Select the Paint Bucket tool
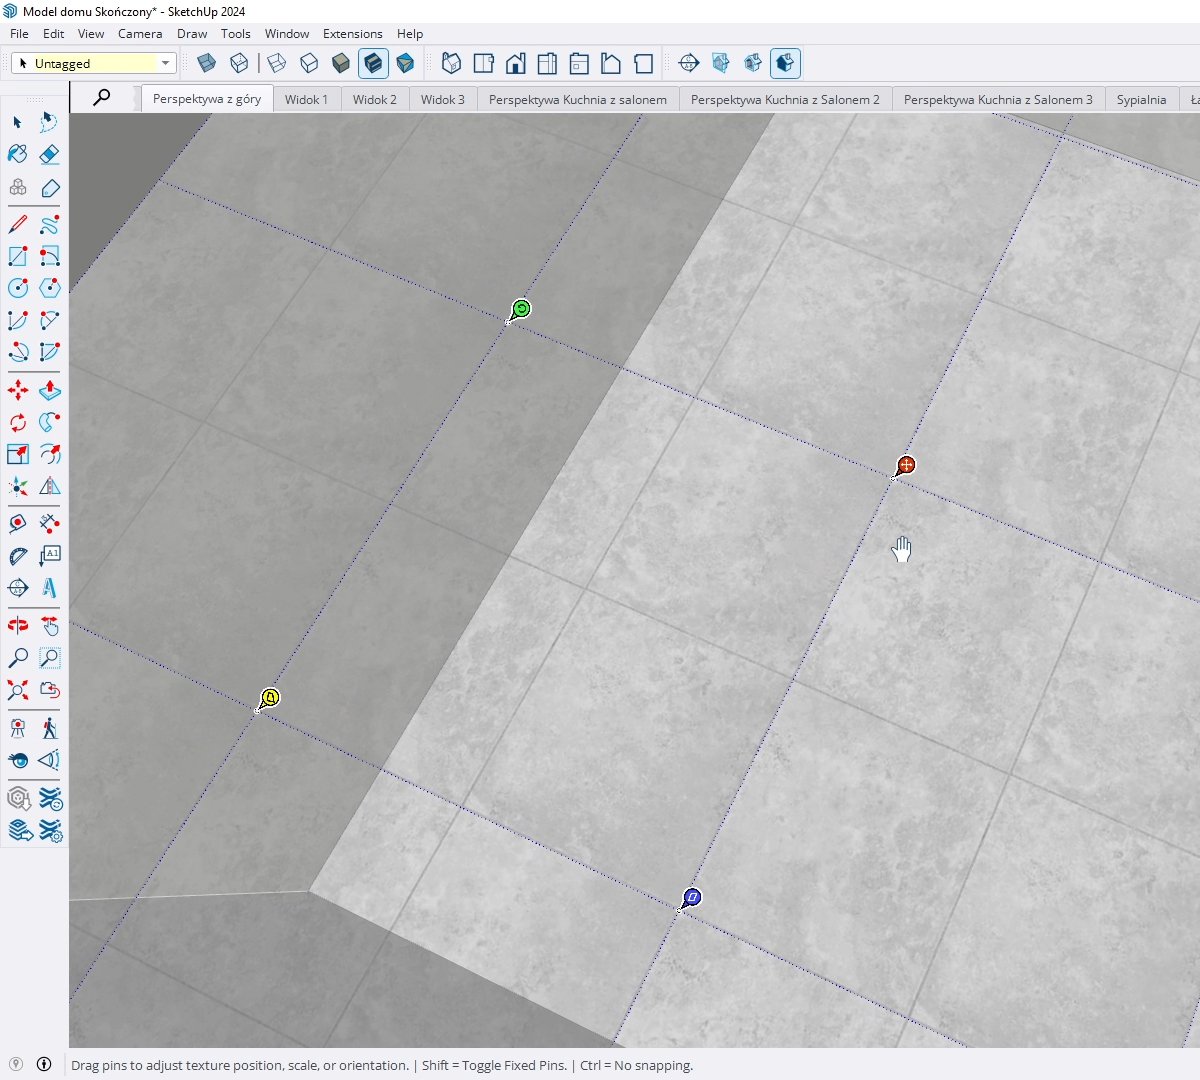The width and height of the screenshot is (1200, 1080). pyautogui.click(x=16, y=154)
